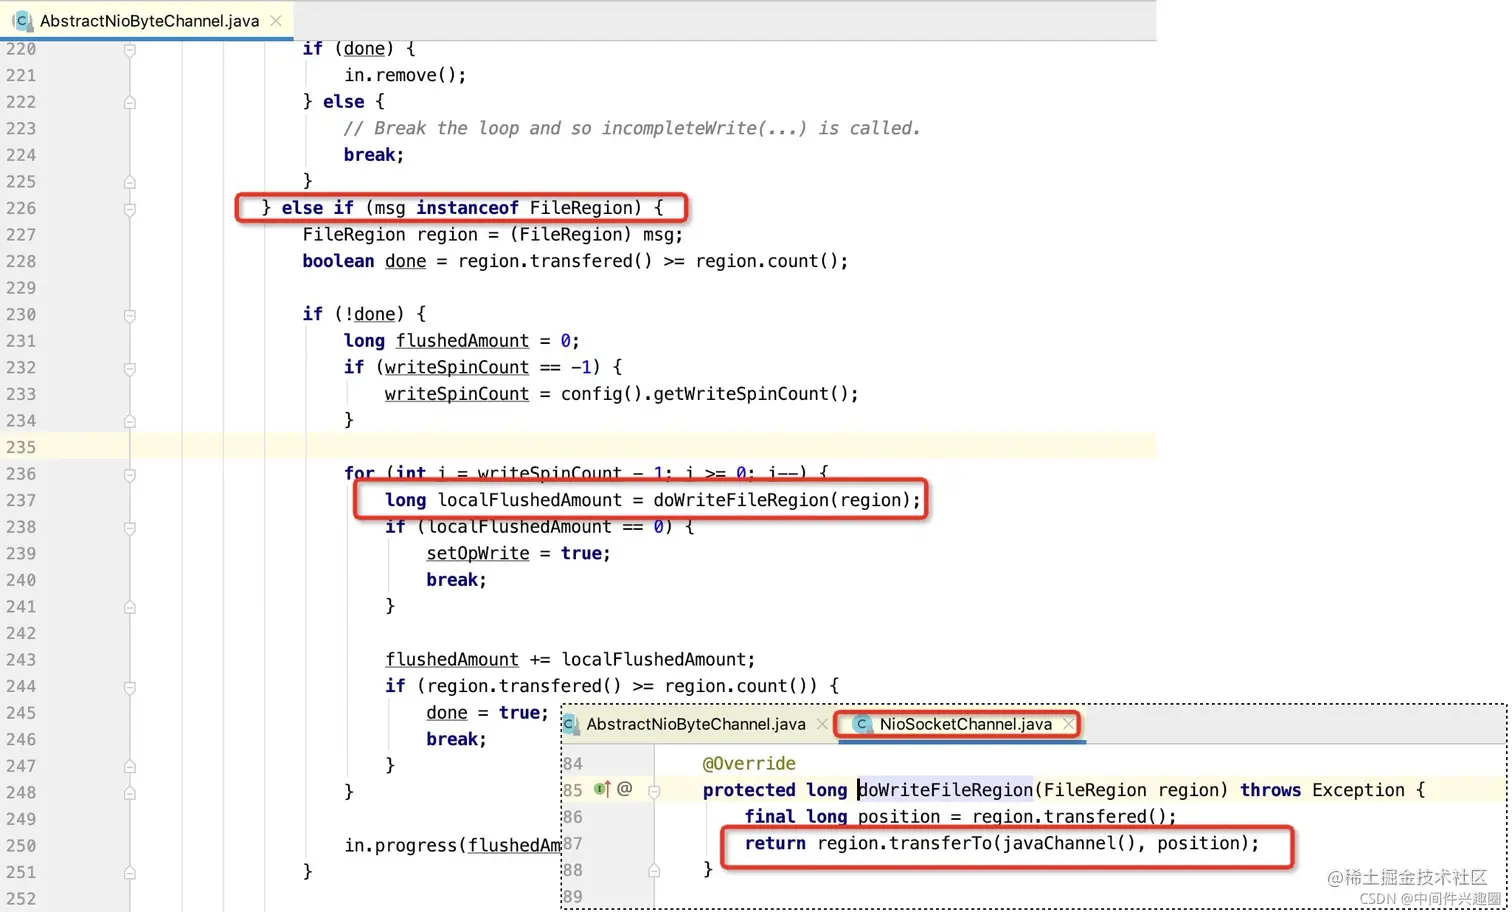The width and height of the screenshot is (1512, 912).
Task: Click the doWriteFileRegion(region) call on line 237
Action: [787, 500]
